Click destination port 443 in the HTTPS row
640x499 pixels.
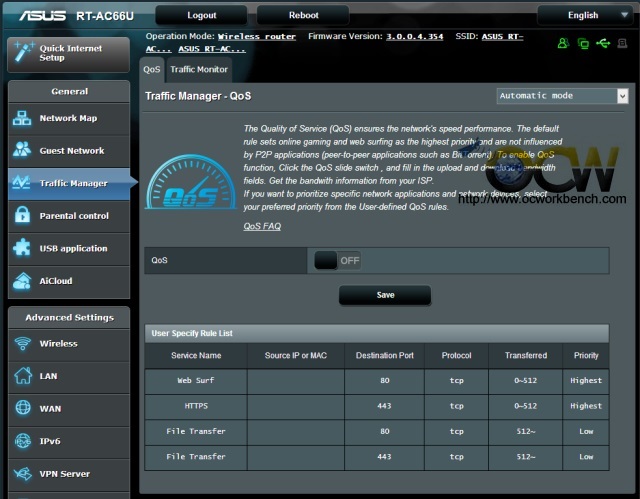point(384,406)
